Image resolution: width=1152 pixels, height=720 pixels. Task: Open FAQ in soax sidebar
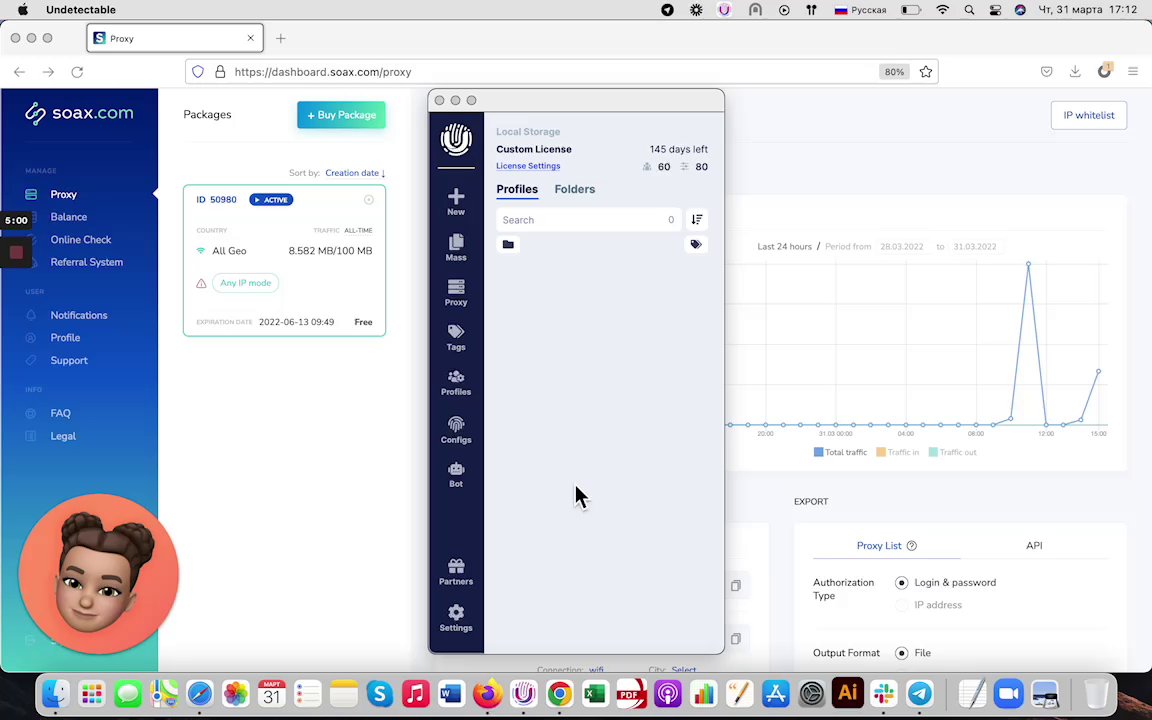[60, 414]
